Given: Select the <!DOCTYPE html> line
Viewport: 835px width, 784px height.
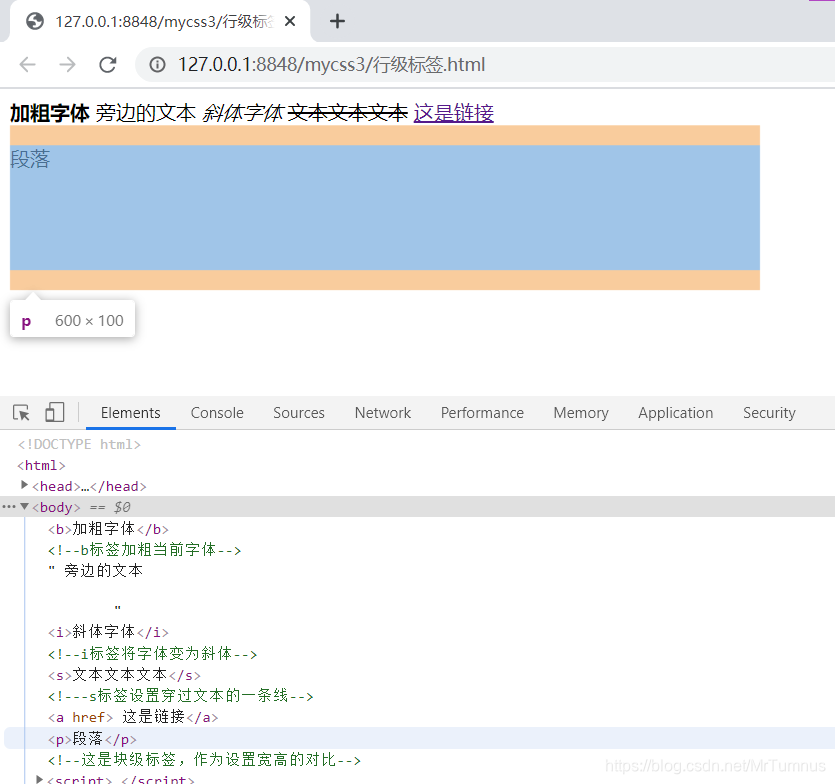Looking at the screenshot, I should (x=79, y=444).
